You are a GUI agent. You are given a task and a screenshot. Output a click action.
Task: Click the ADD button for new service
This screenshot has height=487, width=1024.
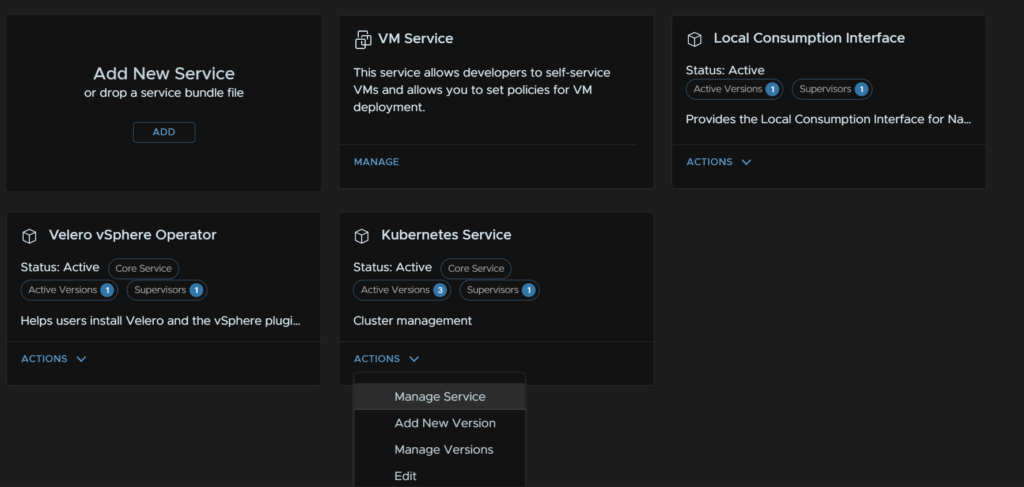point(164,132)
